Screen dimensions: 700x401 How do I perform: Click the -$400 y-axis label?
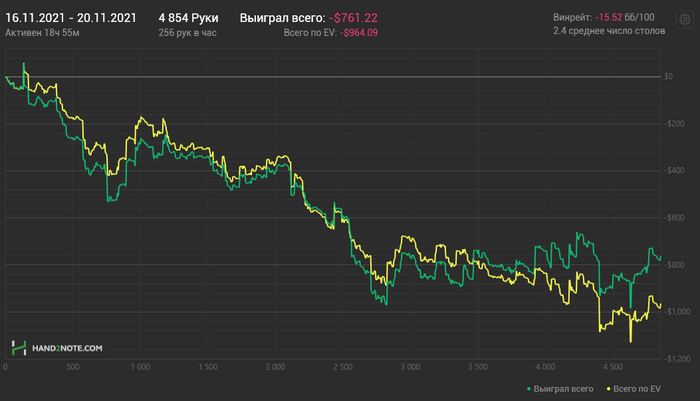(x=674, y=171)
